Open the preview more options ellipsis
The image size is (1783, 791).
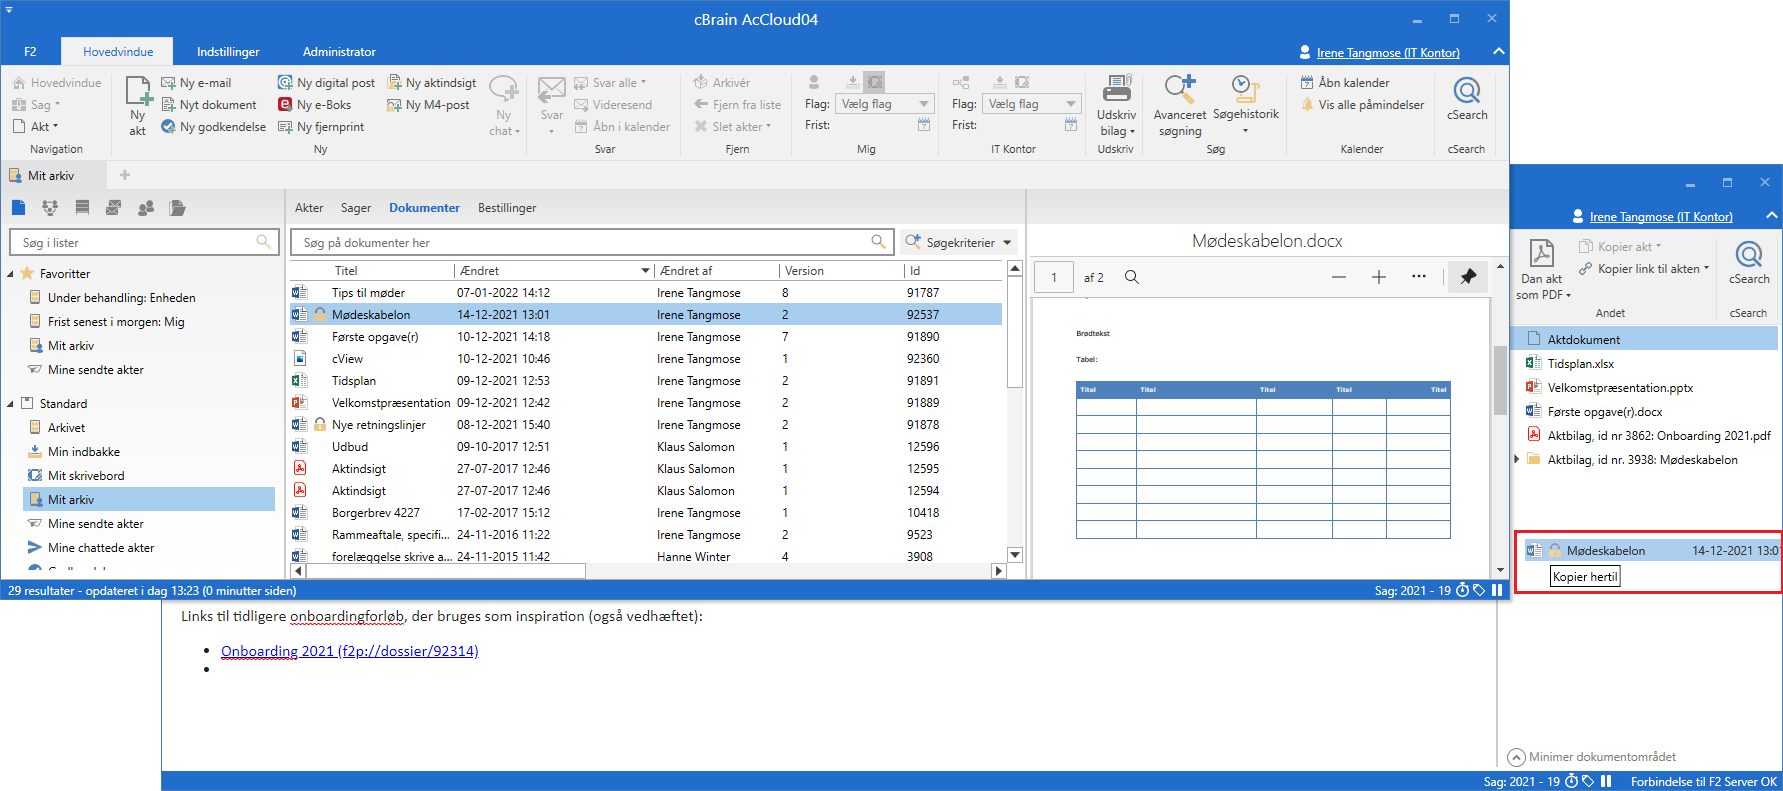1419,277
